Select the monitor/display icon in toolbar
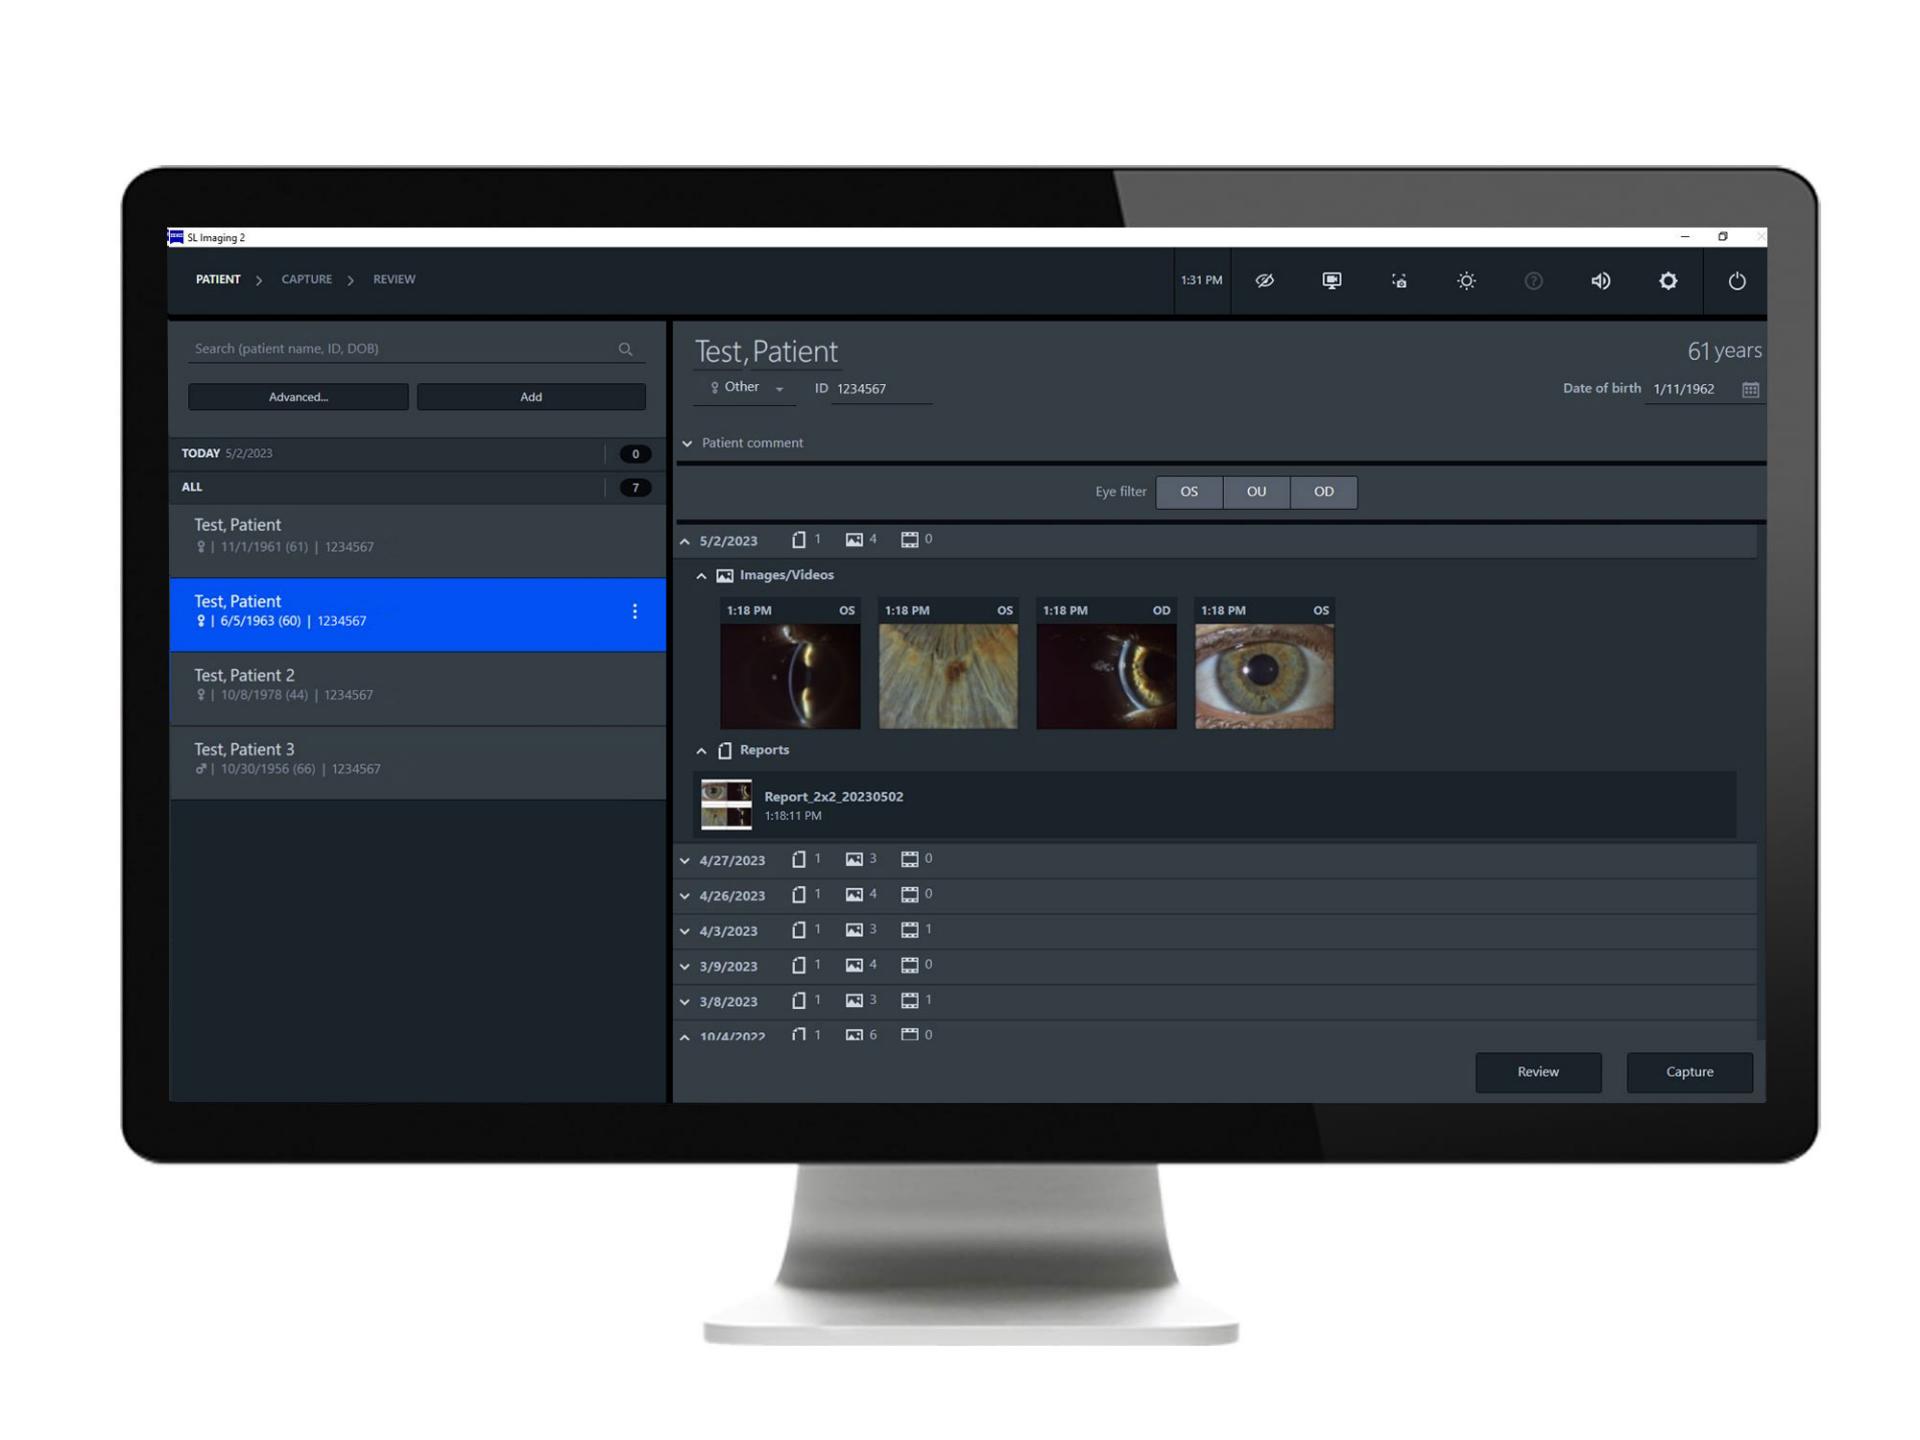Viewport: 1920px width, 1440px height. click(x=1332, y=280)
